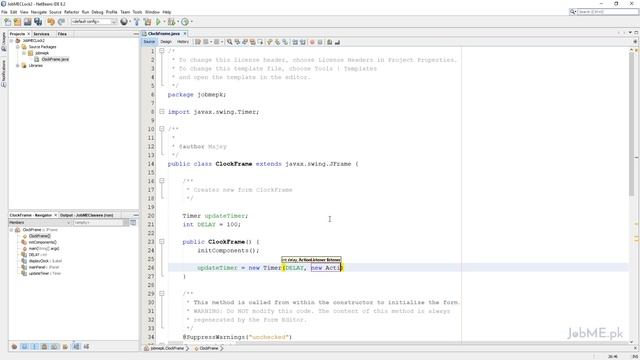This screenshot has width=640, height=360.
Task: Toggle Show Fields filter in Navigator
Action: pos(24,347)
